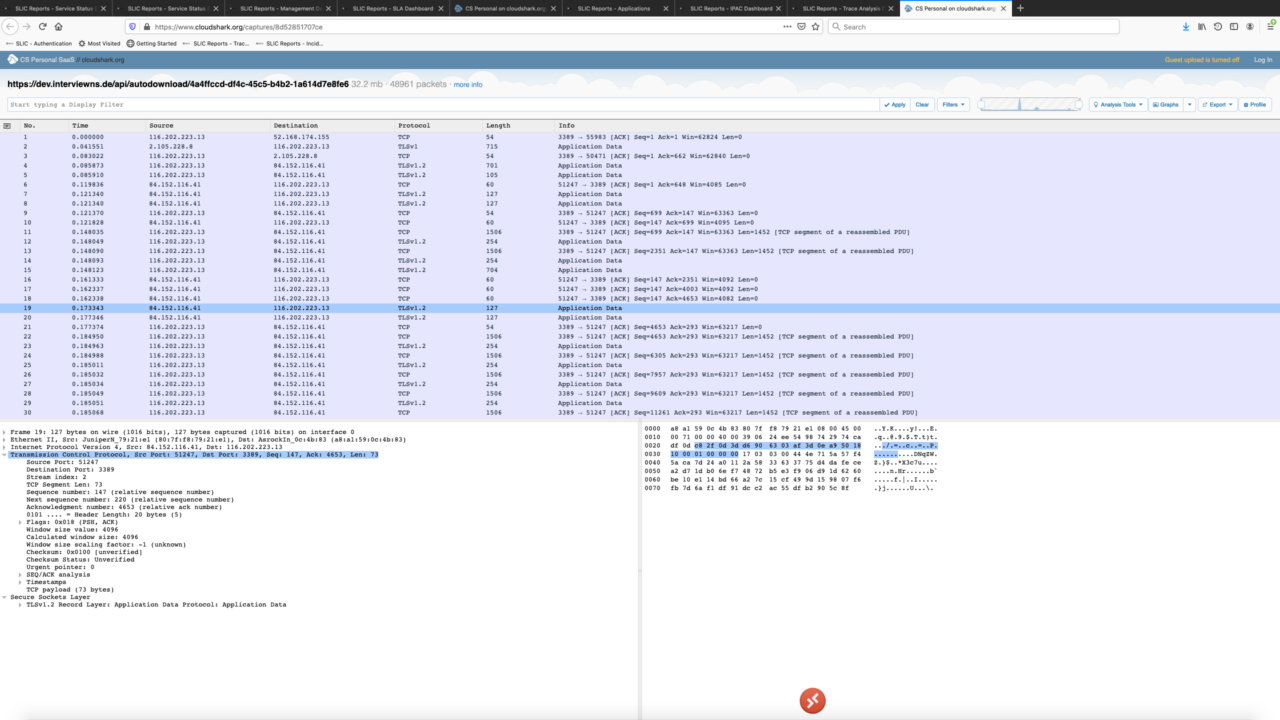Open the Firefox account avatar icon
Viewport: 1280px width, 720px height.
[1250, 26]
